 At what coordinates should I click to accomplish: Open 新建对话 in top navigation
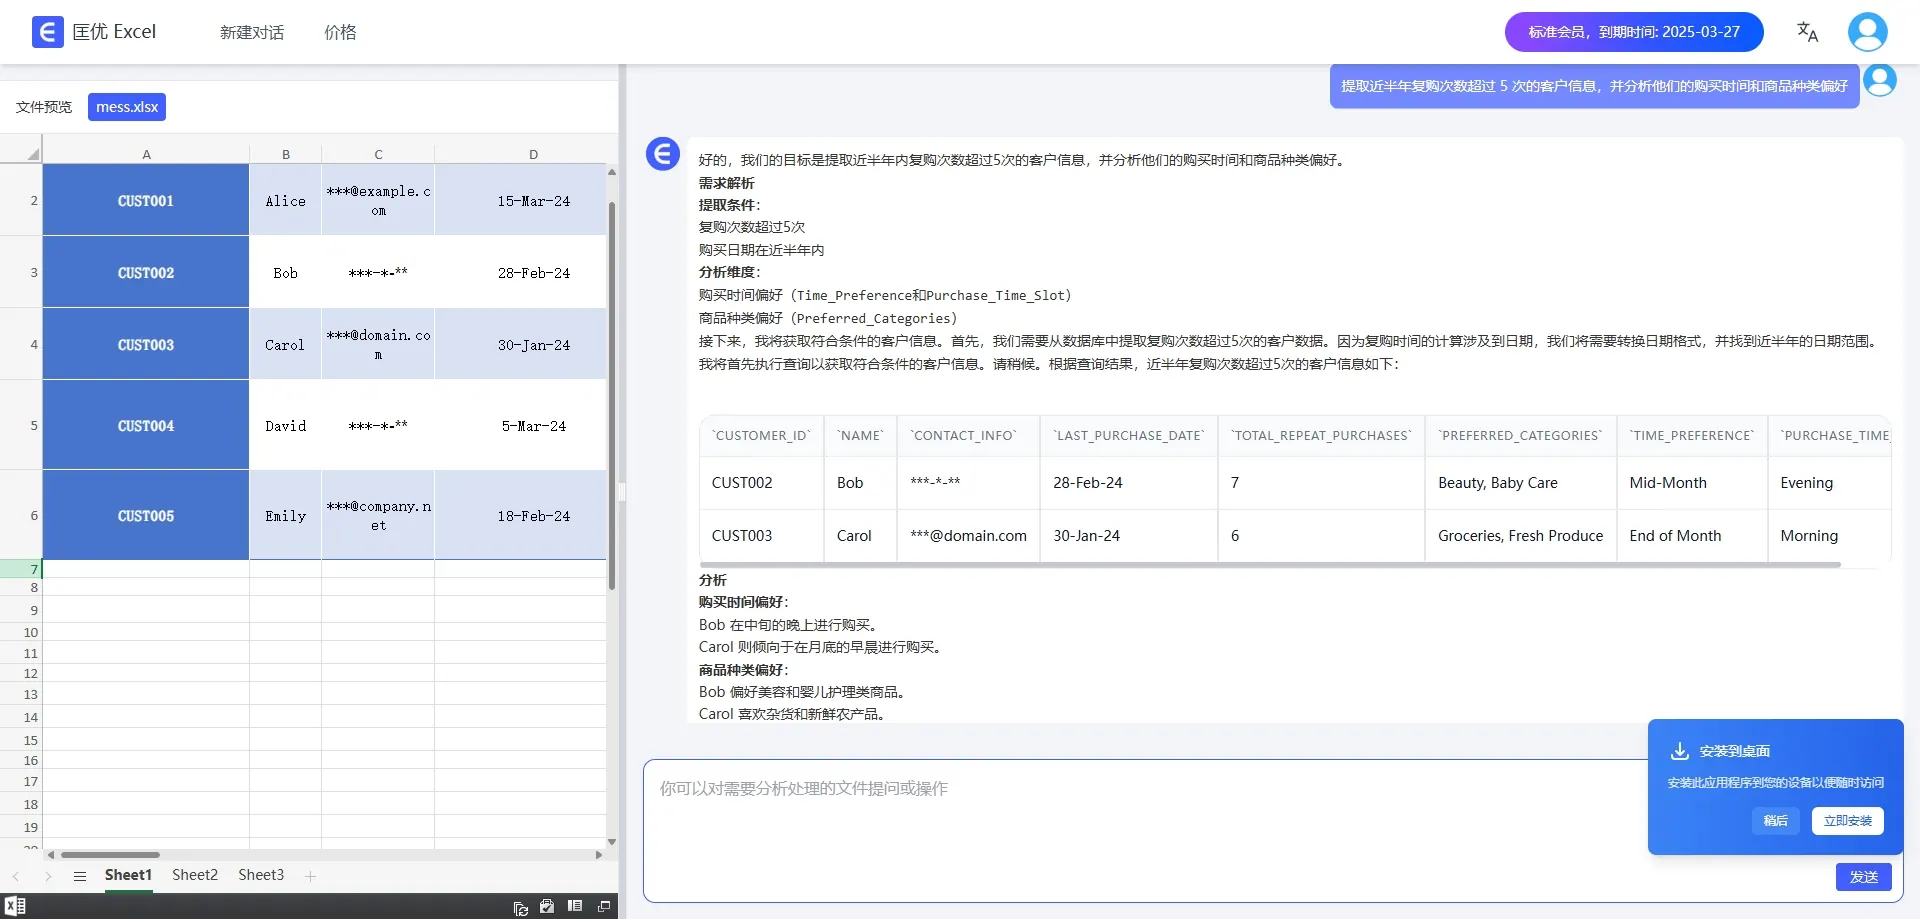pyautogui.click(x=252, y=32)
